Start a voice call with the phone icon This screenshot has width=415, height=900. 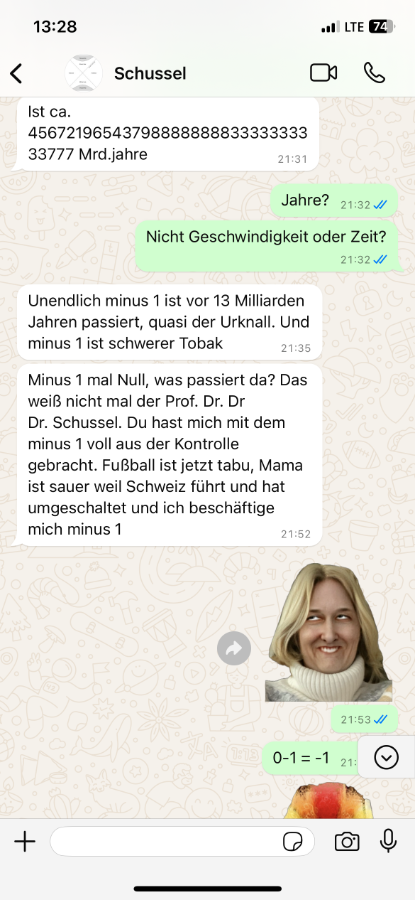pyautogui.click(x=374, y=73)
